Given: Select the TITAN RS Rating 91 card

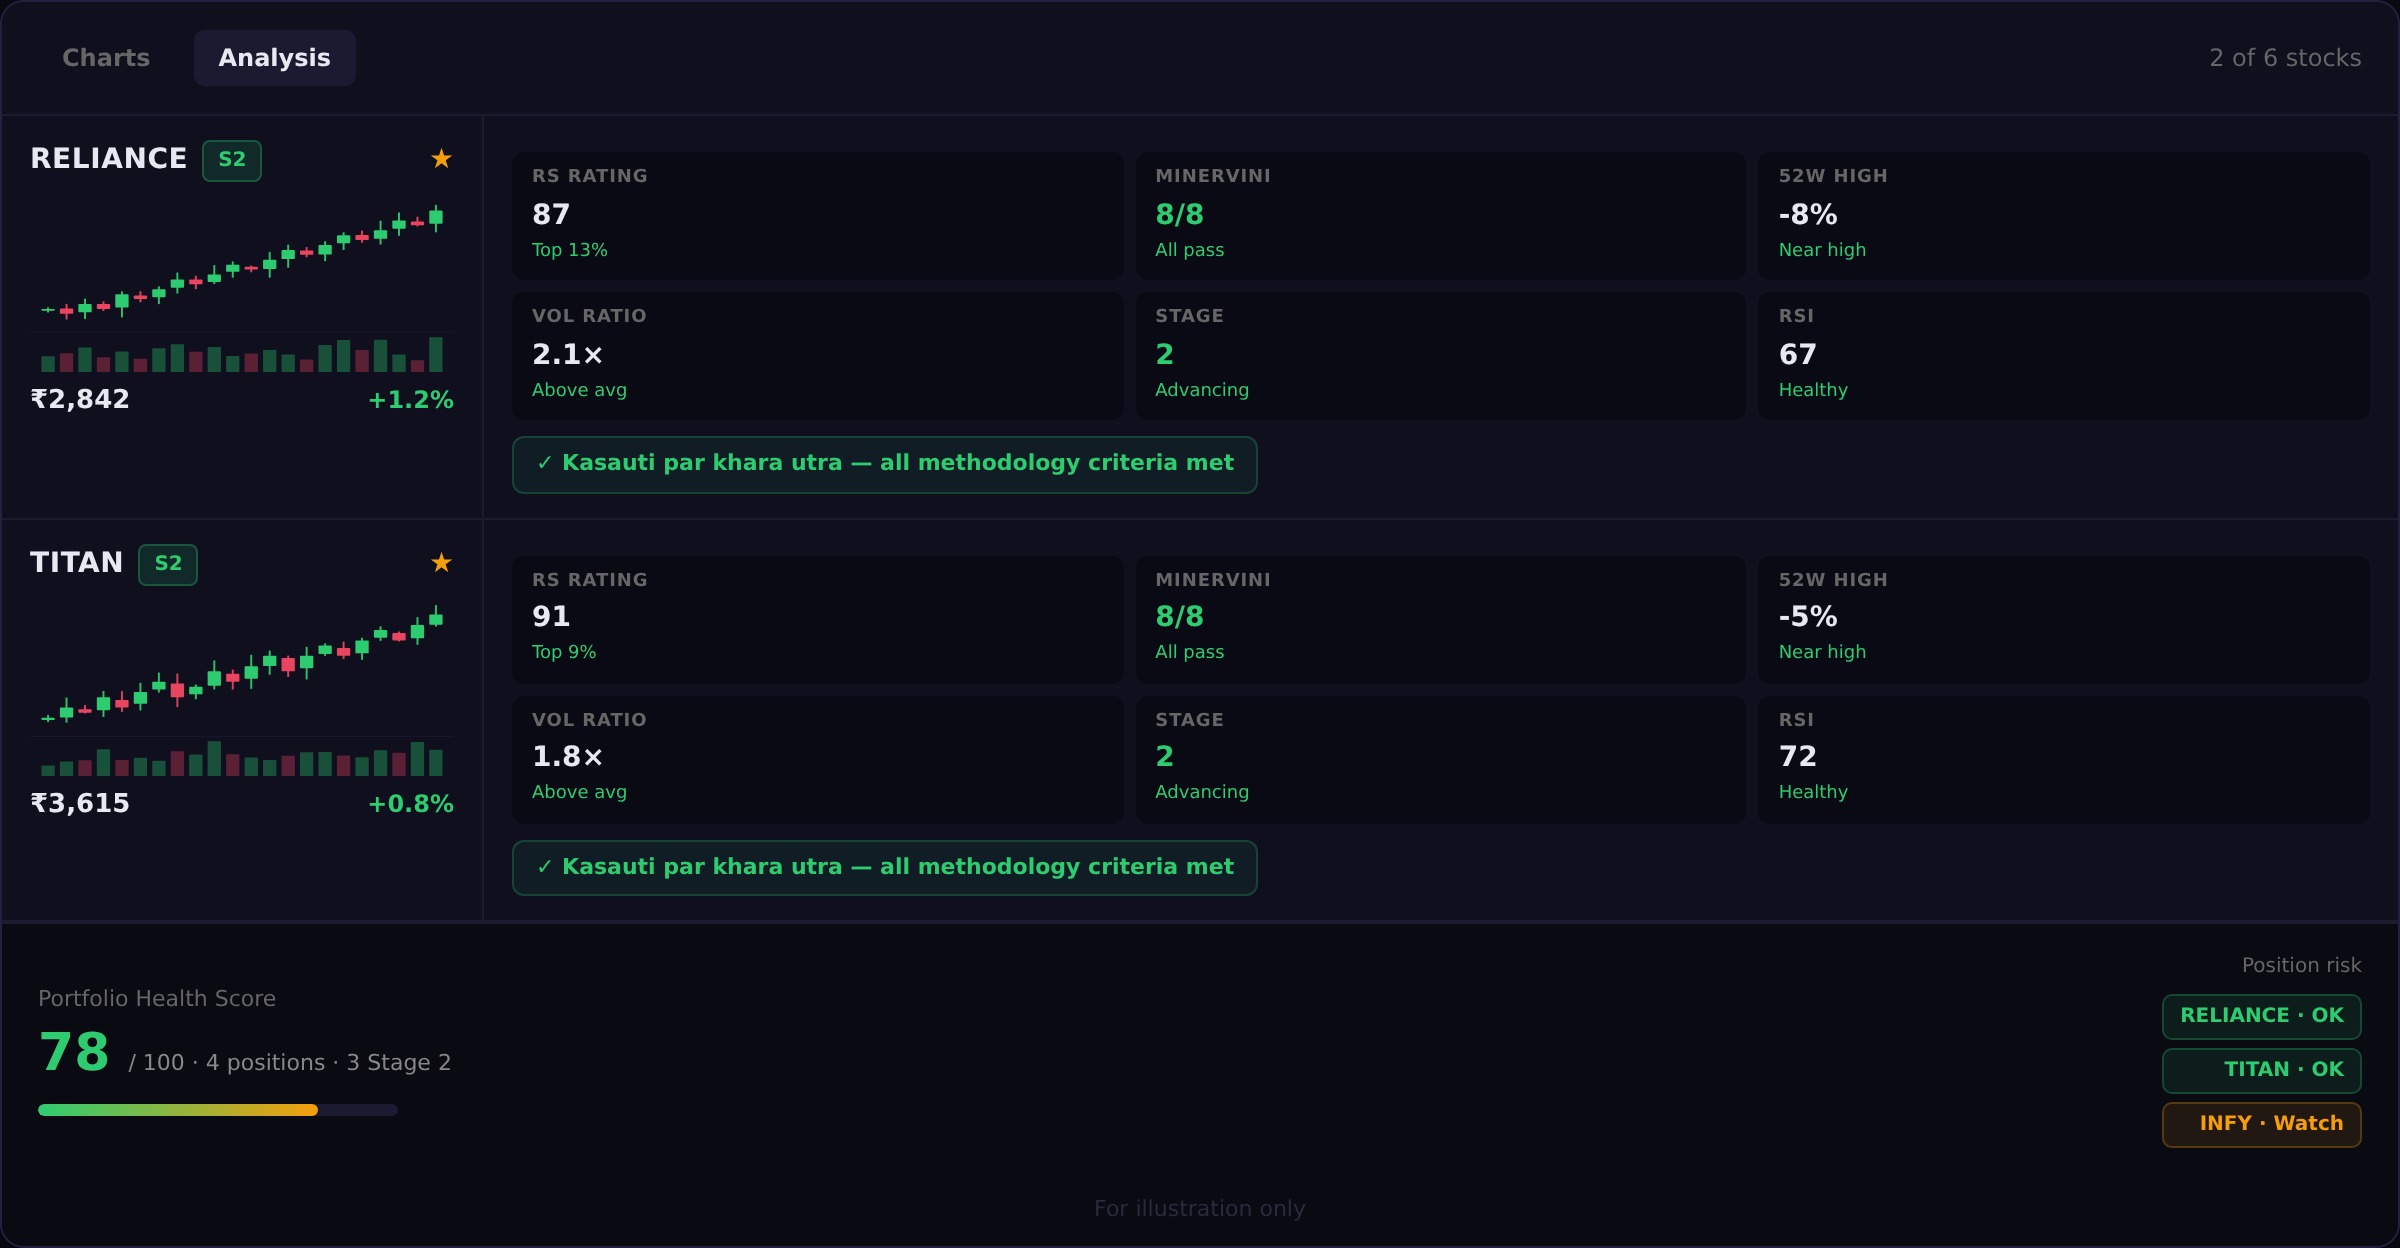Looking at the screenshot, I should (x=818, y=619).
